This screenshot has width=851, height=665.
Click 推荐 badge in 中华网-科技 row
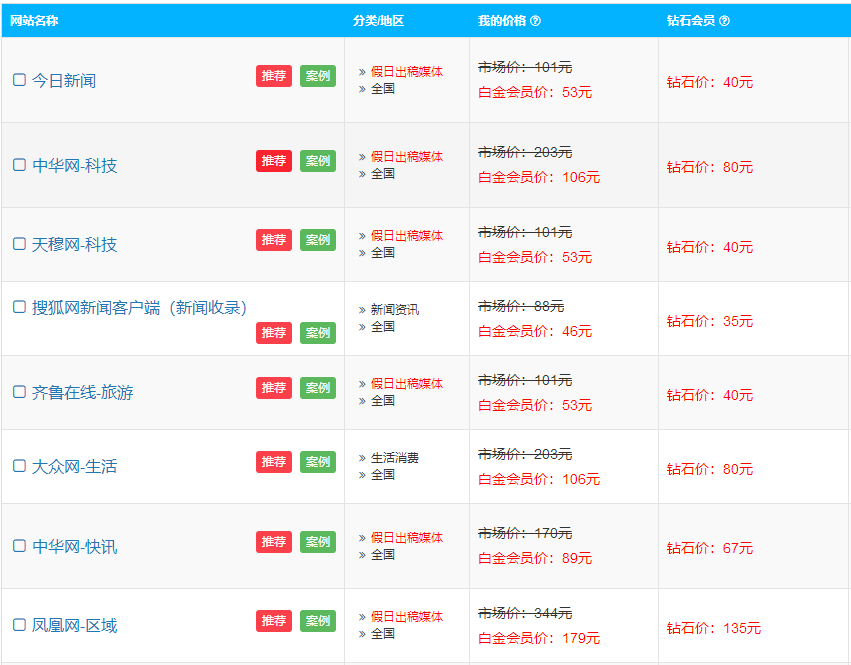[x=274, y=161]
